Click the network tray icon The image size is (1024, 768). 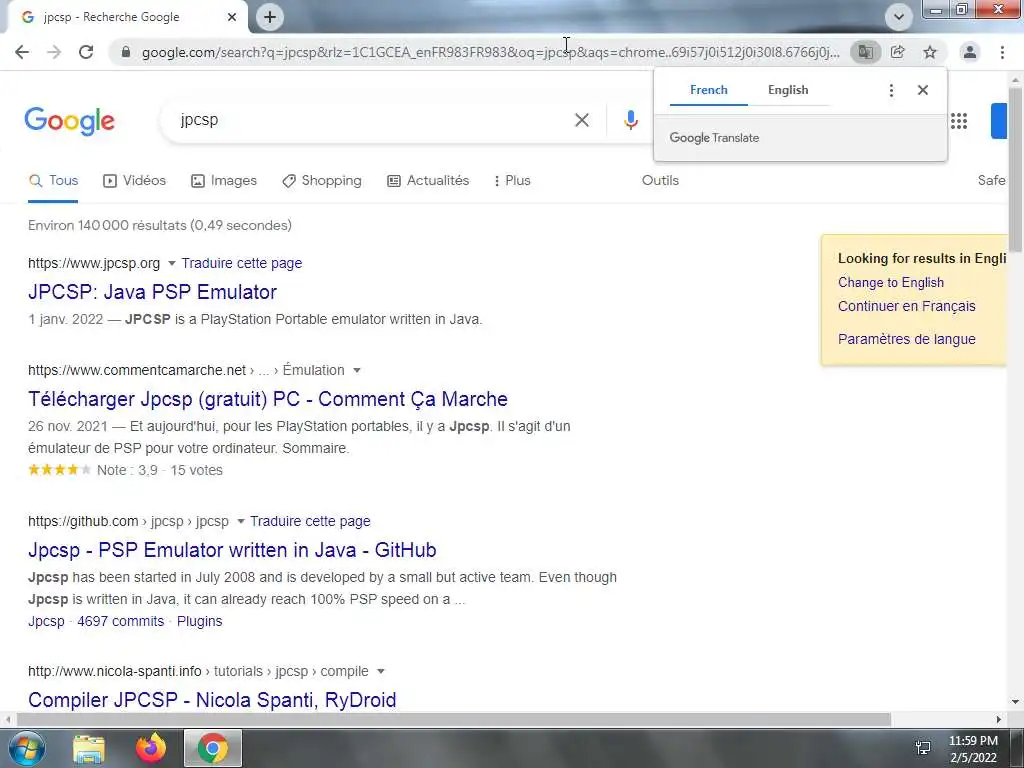click(923, 748)
